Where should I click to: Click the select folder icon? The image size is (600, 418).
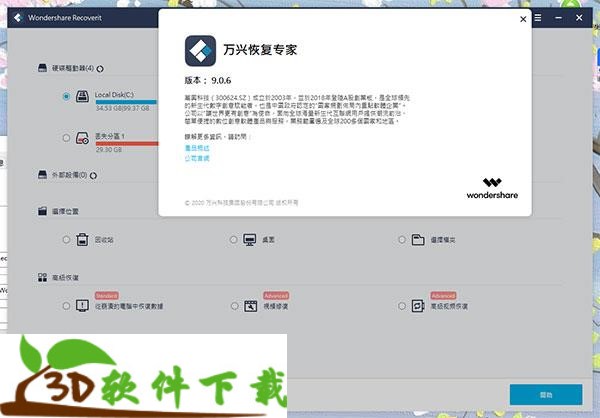[x=418, y=240]
